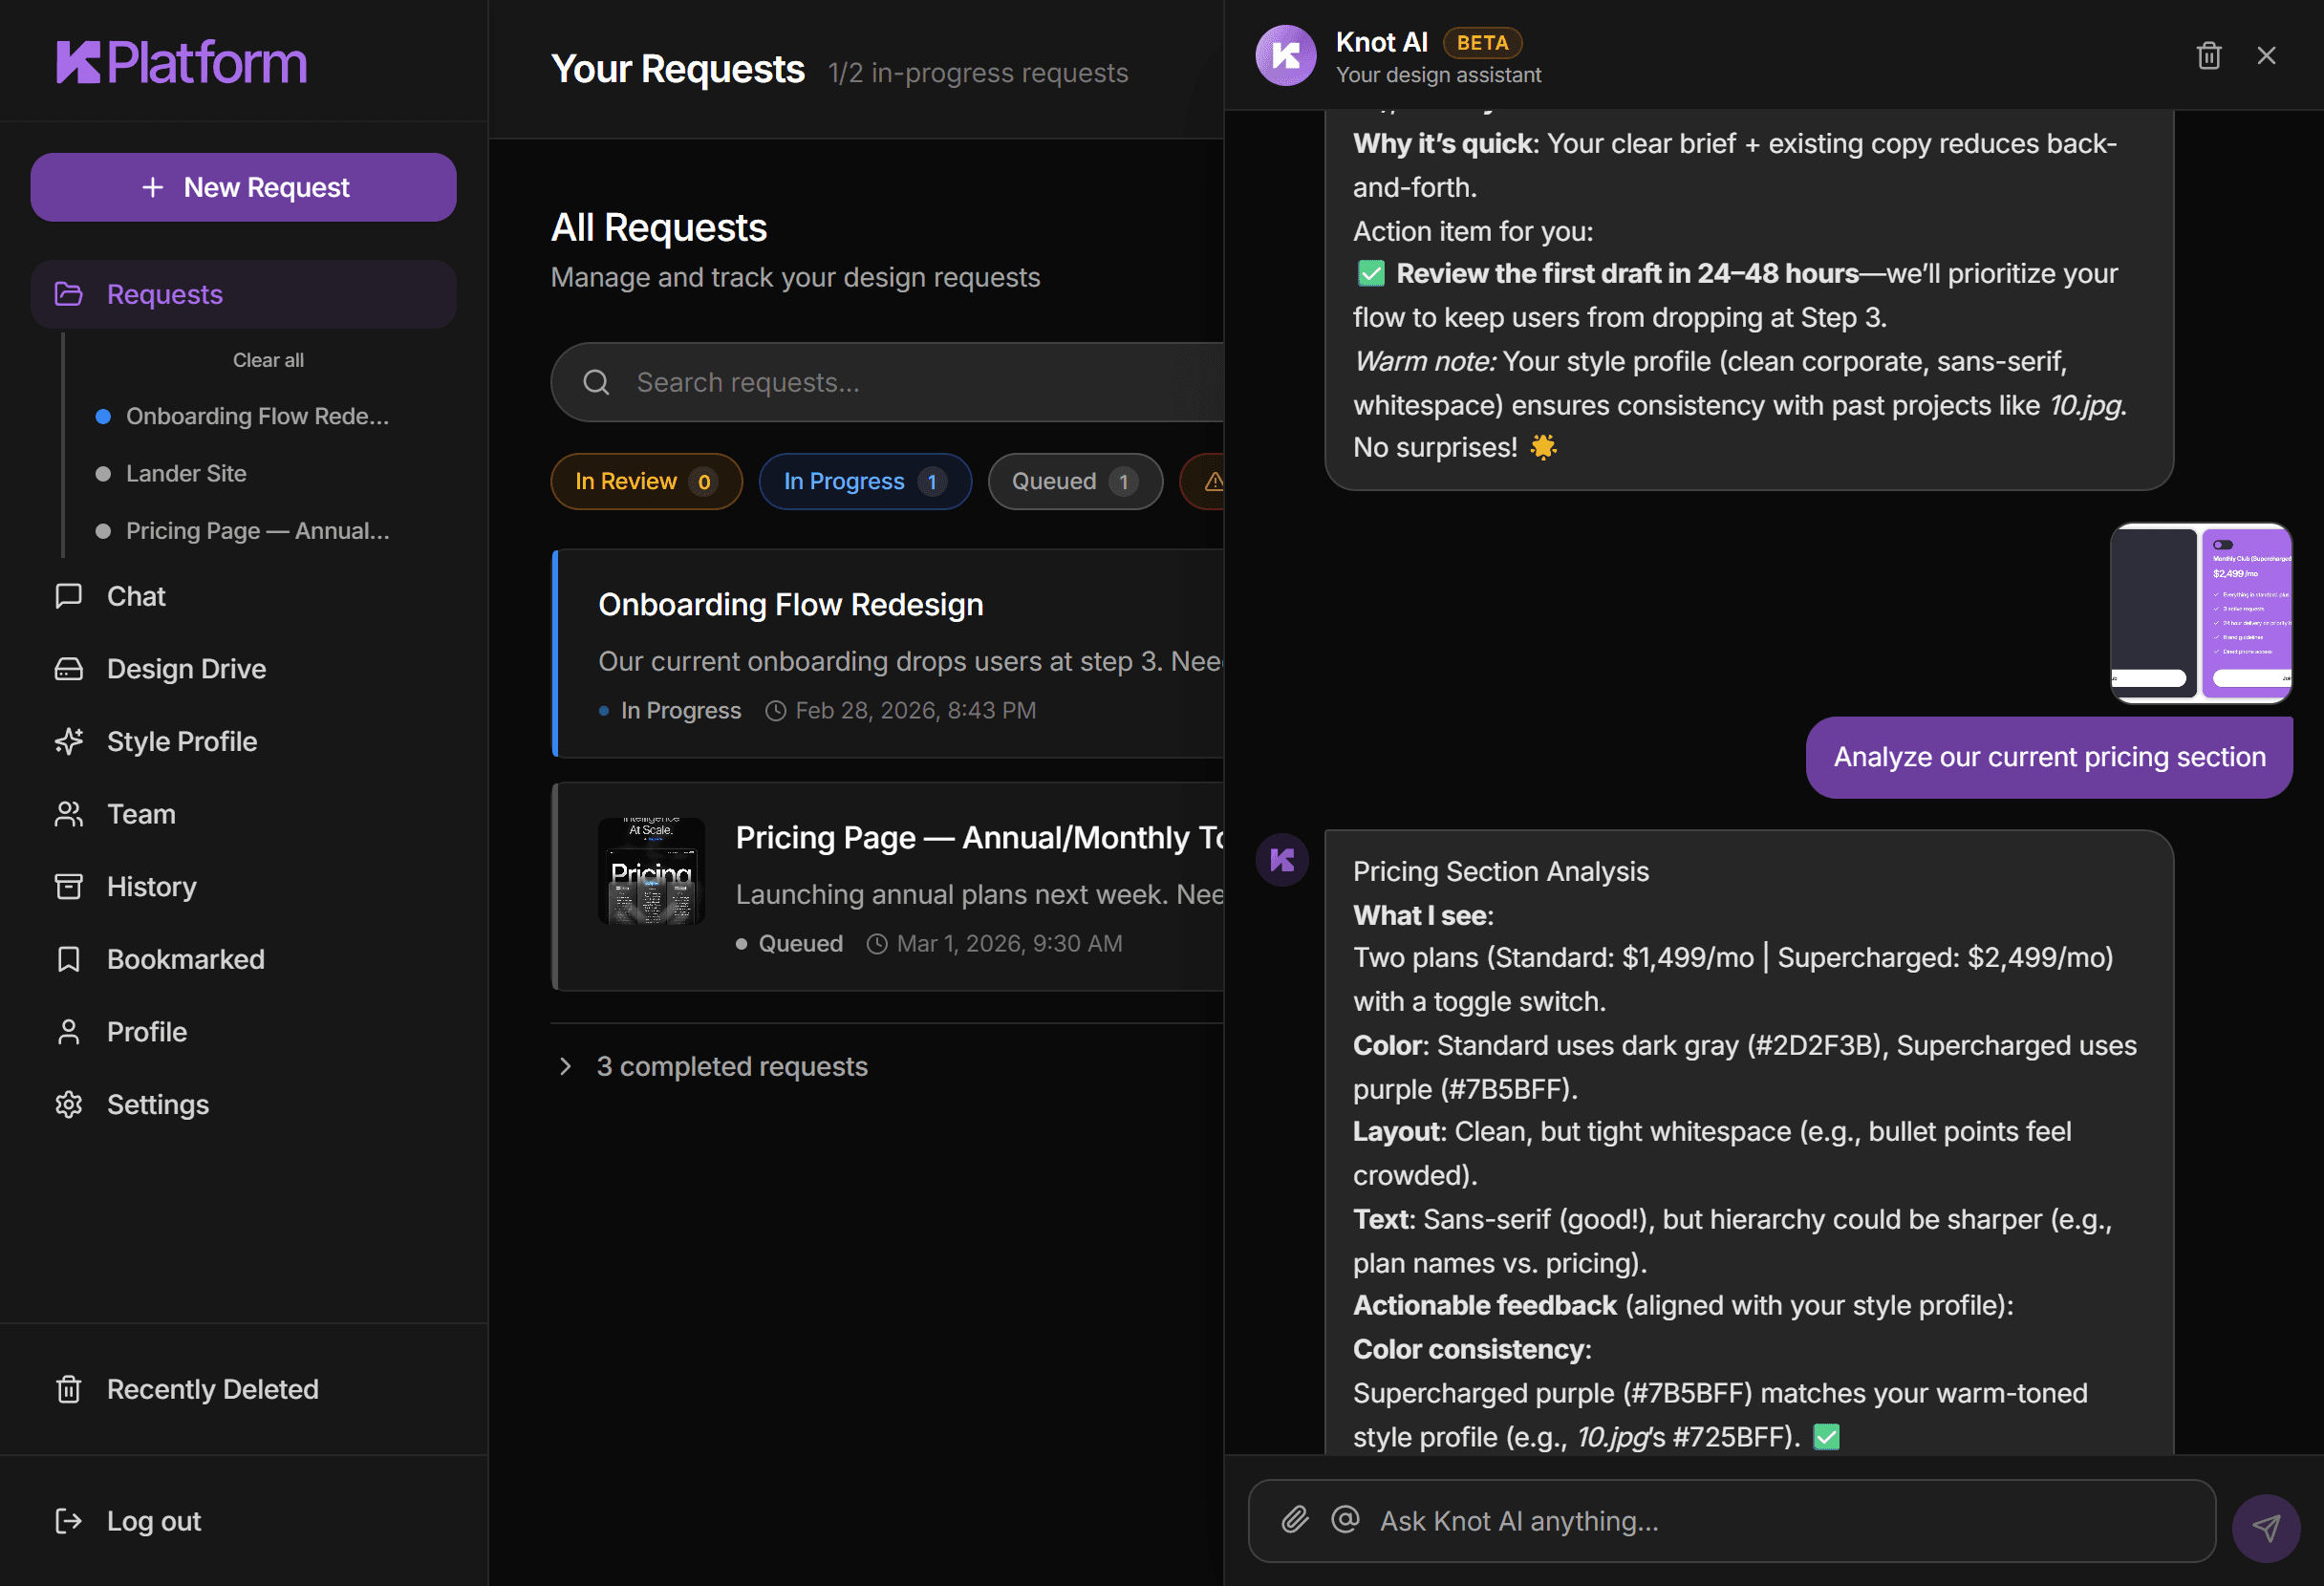Click Clear all above request list
Screen dimensions: 2324x1586
tap(267, 360)
